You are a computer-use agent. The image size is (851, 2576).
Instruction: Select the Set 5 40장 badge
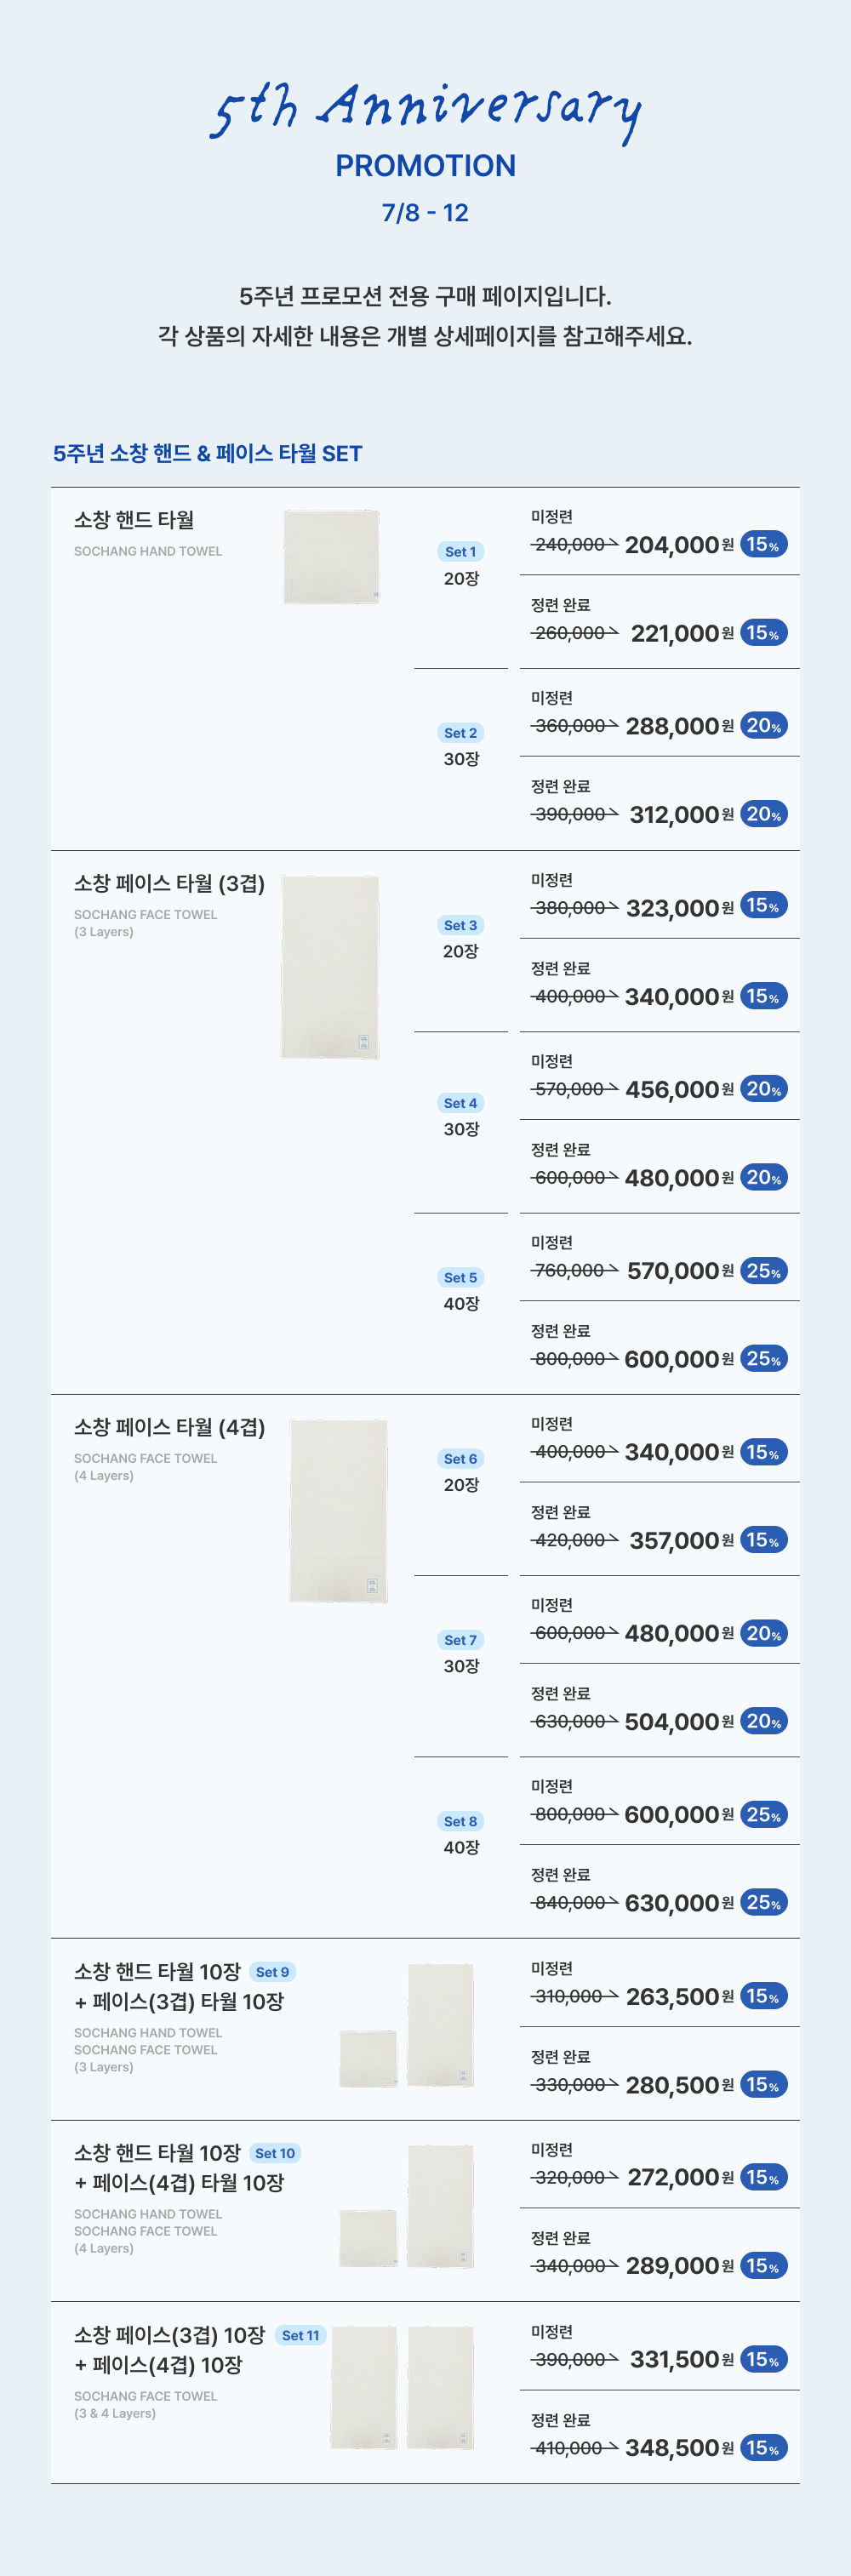[x=461, y=1277]
